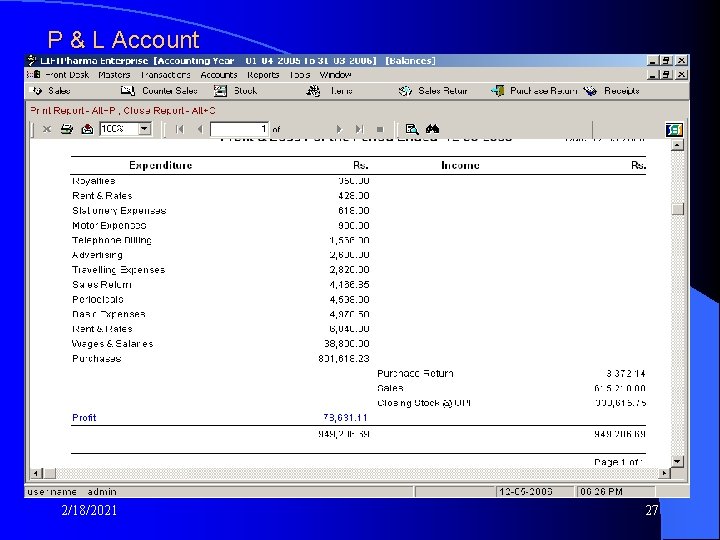Select the Stationery Expenses row

220,211
